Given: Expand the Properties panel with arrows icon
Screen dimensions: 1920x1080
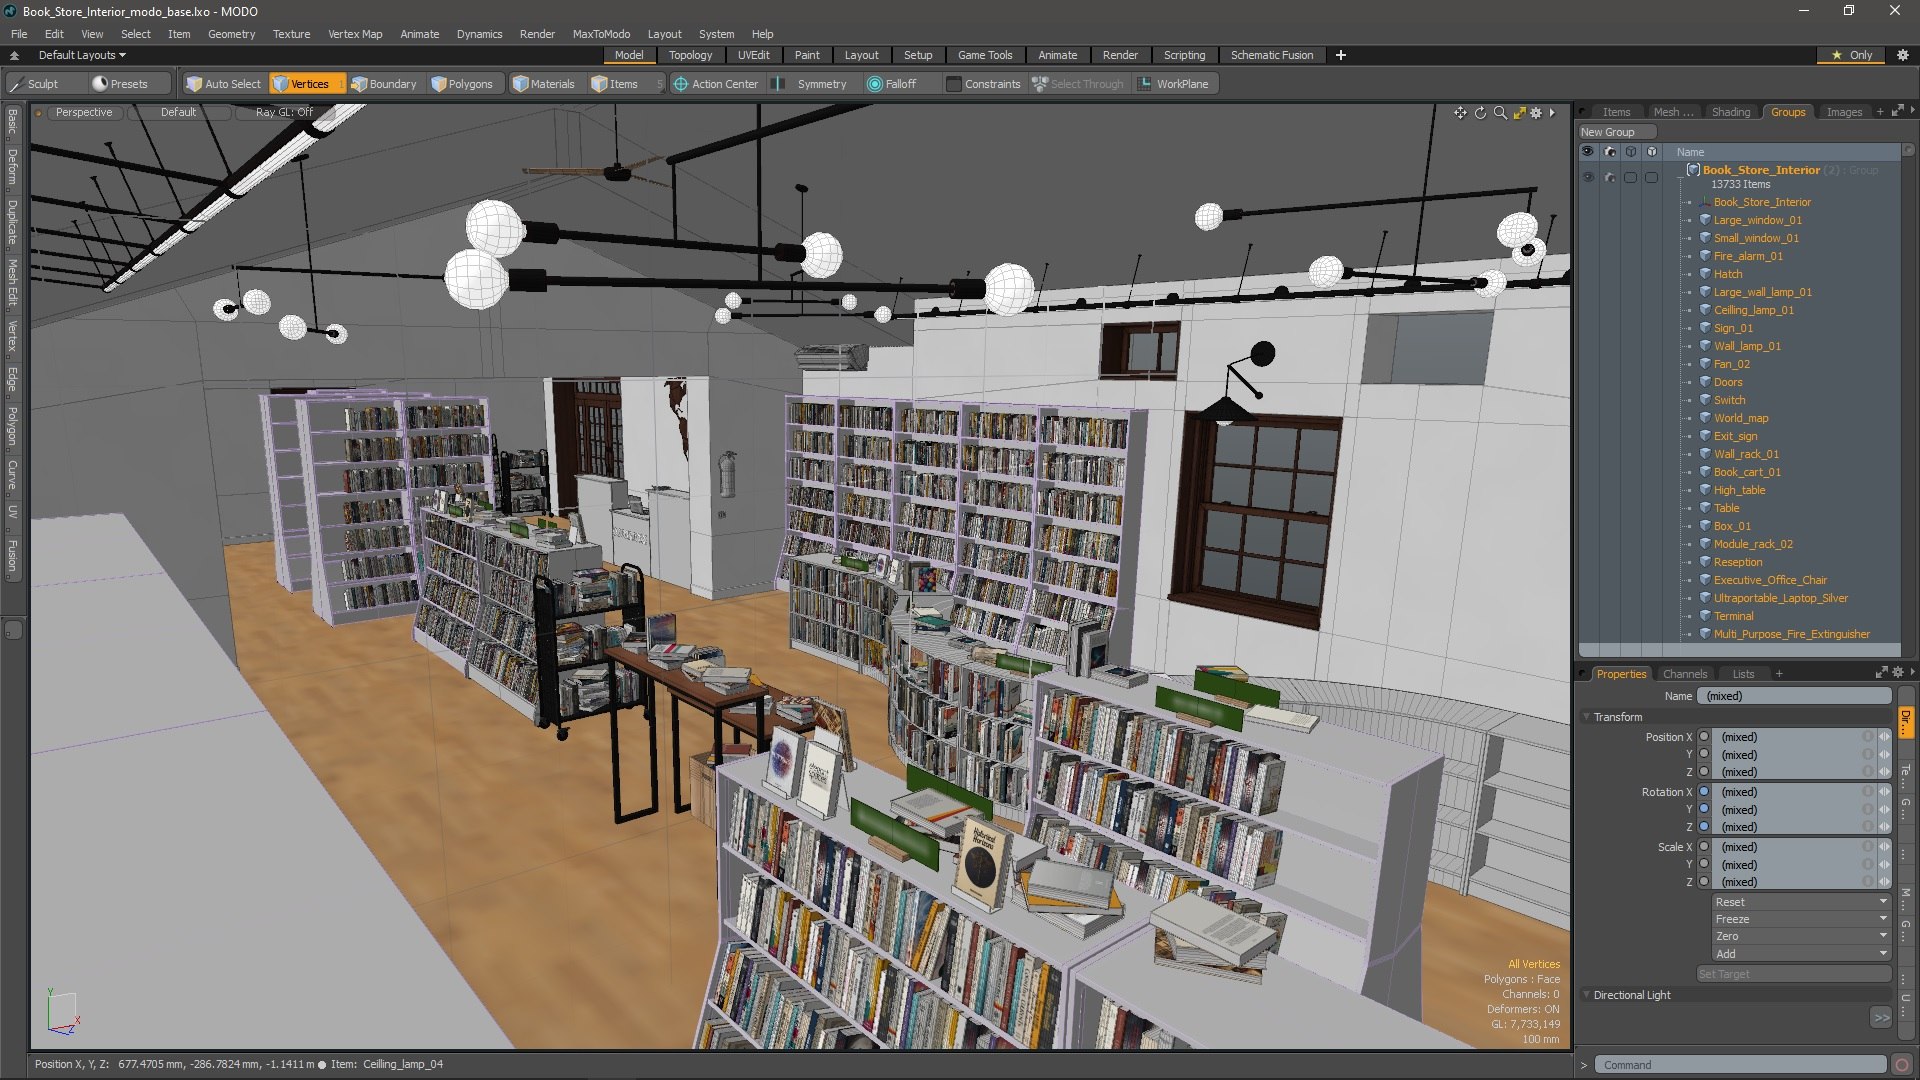Looking at the screenshot, I should coord(1881,673).
